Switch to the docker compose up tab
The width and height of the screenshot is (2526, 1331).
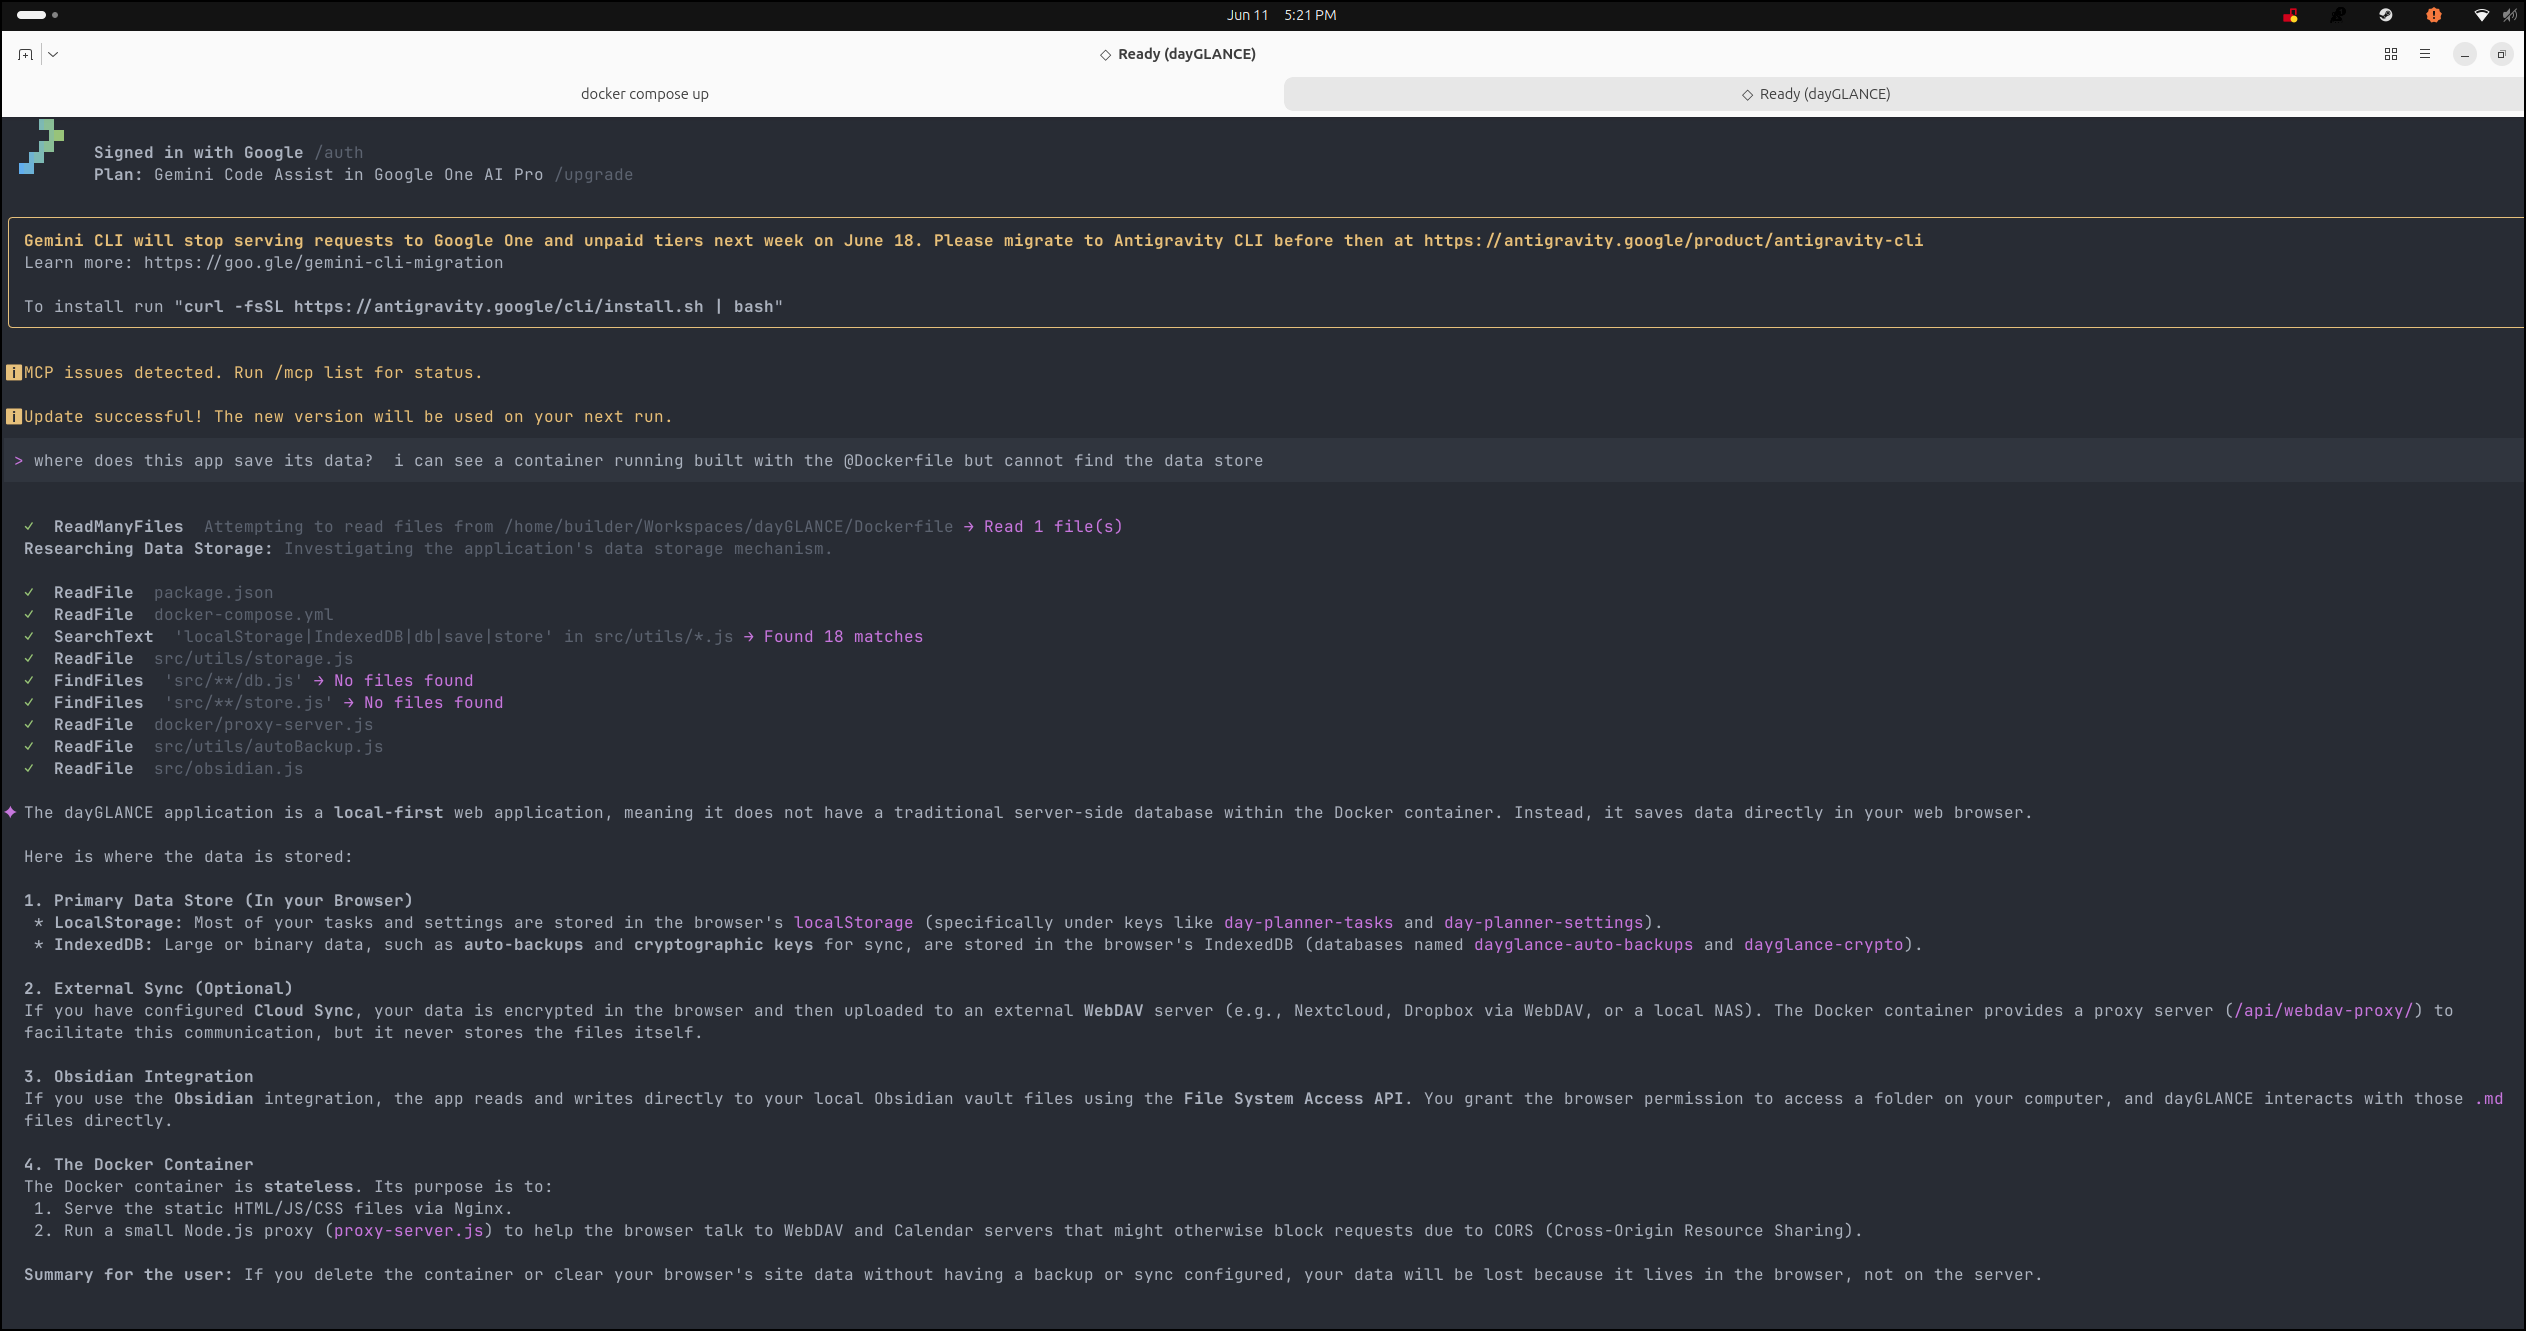click(x=644, y=94)
